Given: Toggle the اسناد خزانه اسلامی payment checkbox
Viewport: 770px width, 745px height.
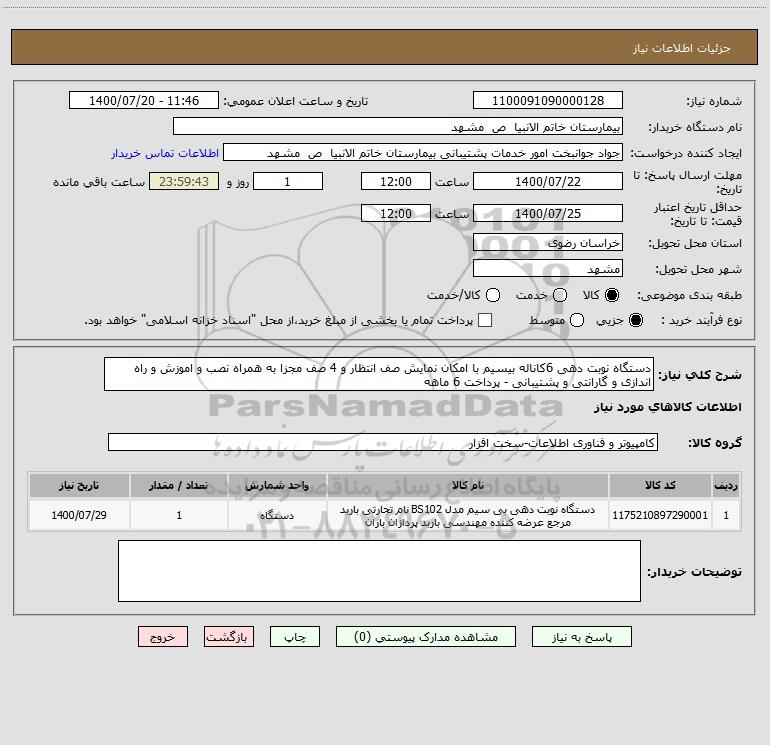Looking at the screenshot, I should pos(485,320).
